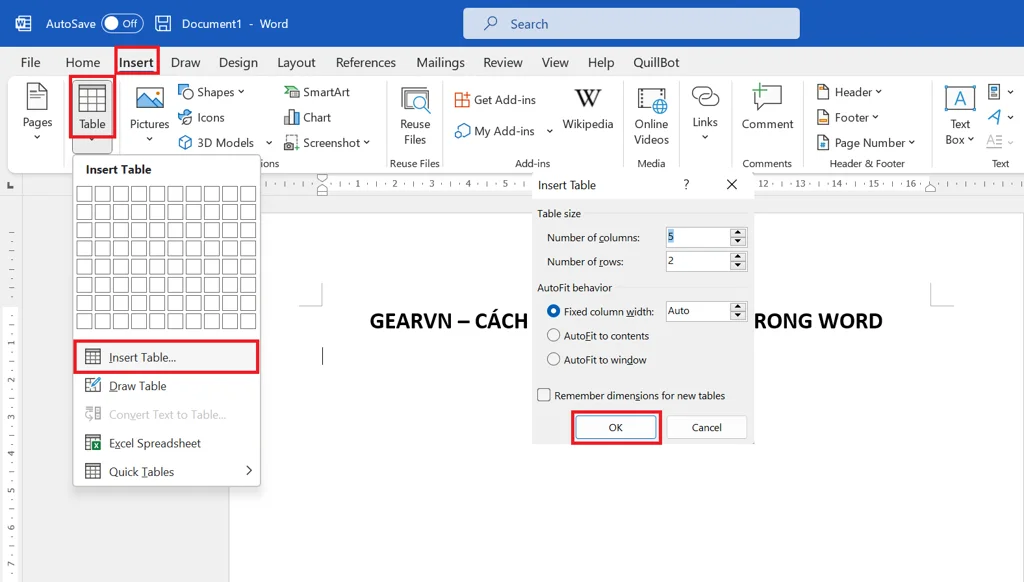Insert a Header
Image resolution: width=1024 pixels, height=582 pixels.
849,92
